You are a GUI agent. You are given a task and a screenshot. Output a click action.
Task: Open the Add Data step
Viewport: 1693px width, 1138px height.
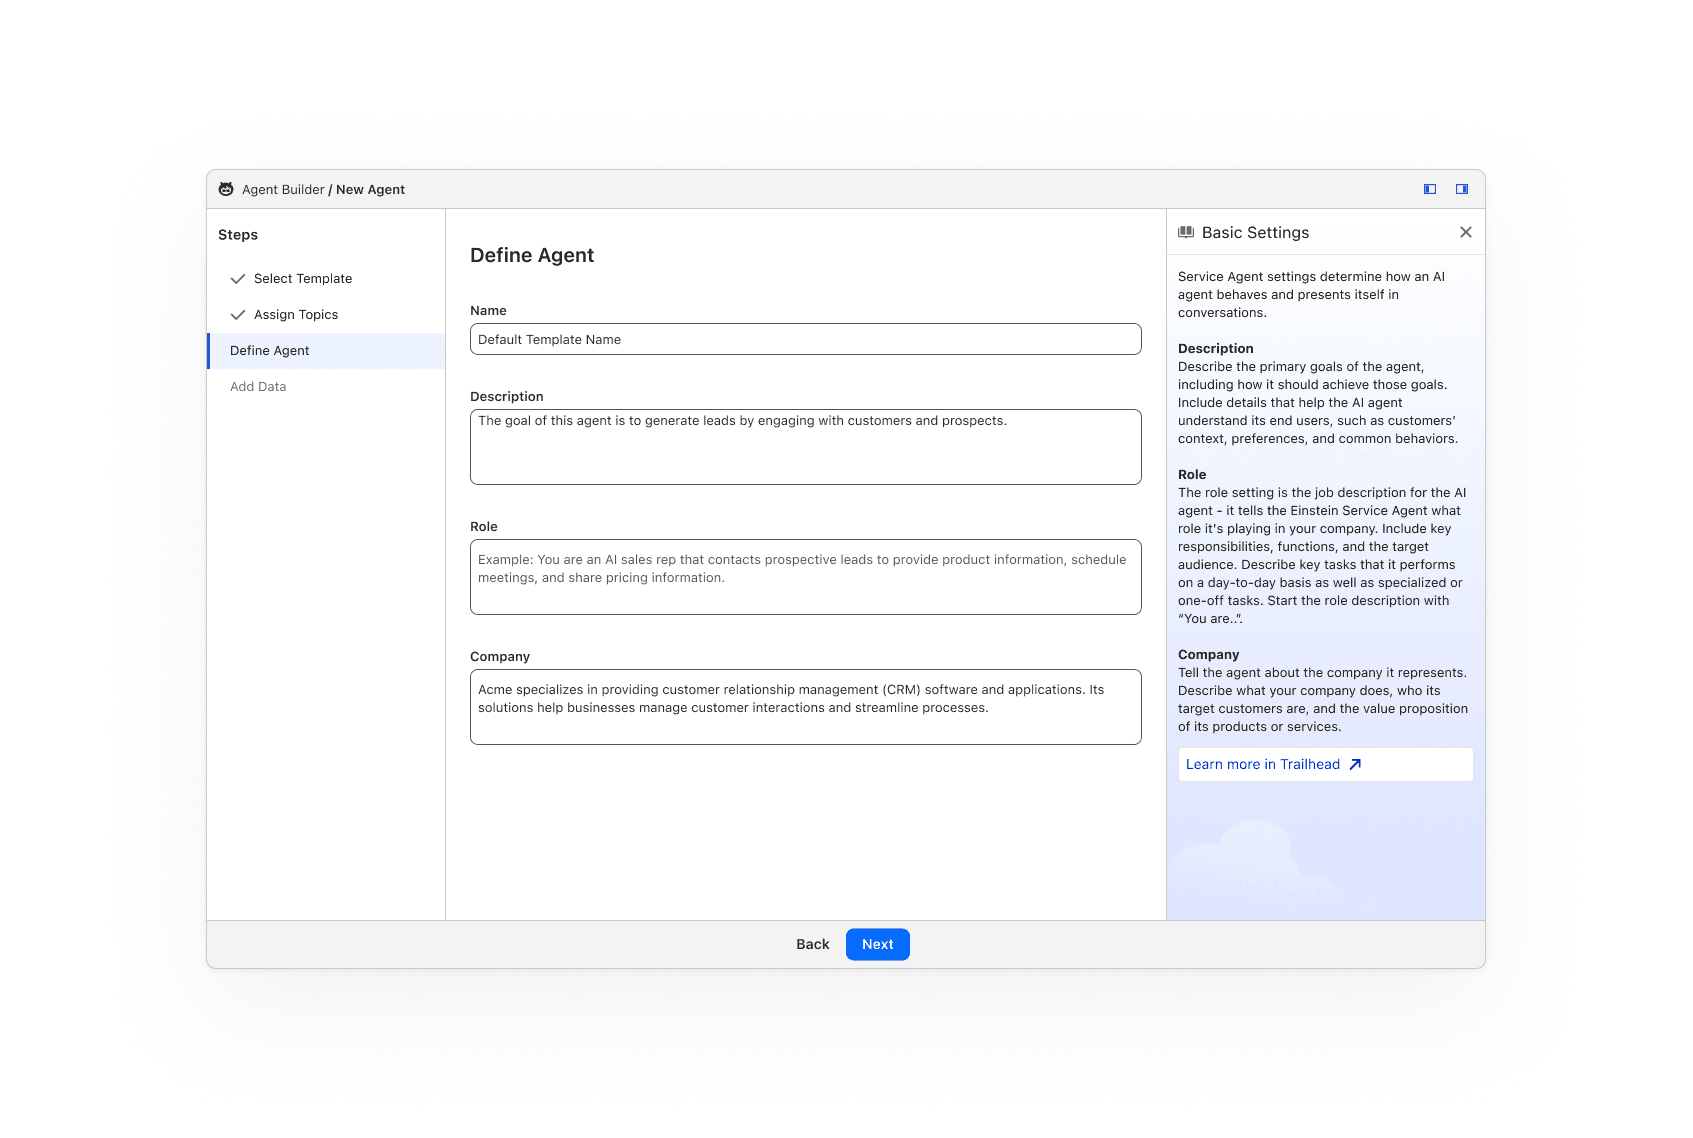326,387
